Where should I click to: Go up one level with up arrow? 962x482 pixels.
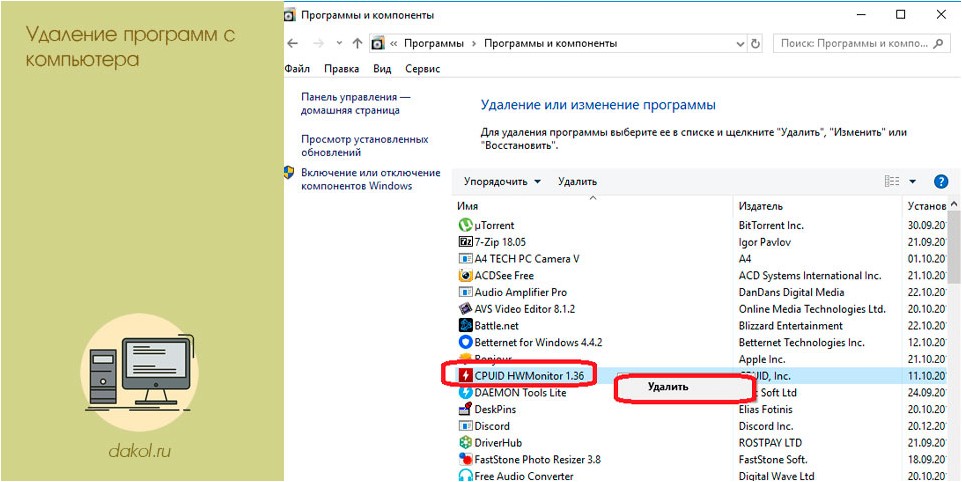(x=358, y=44)
